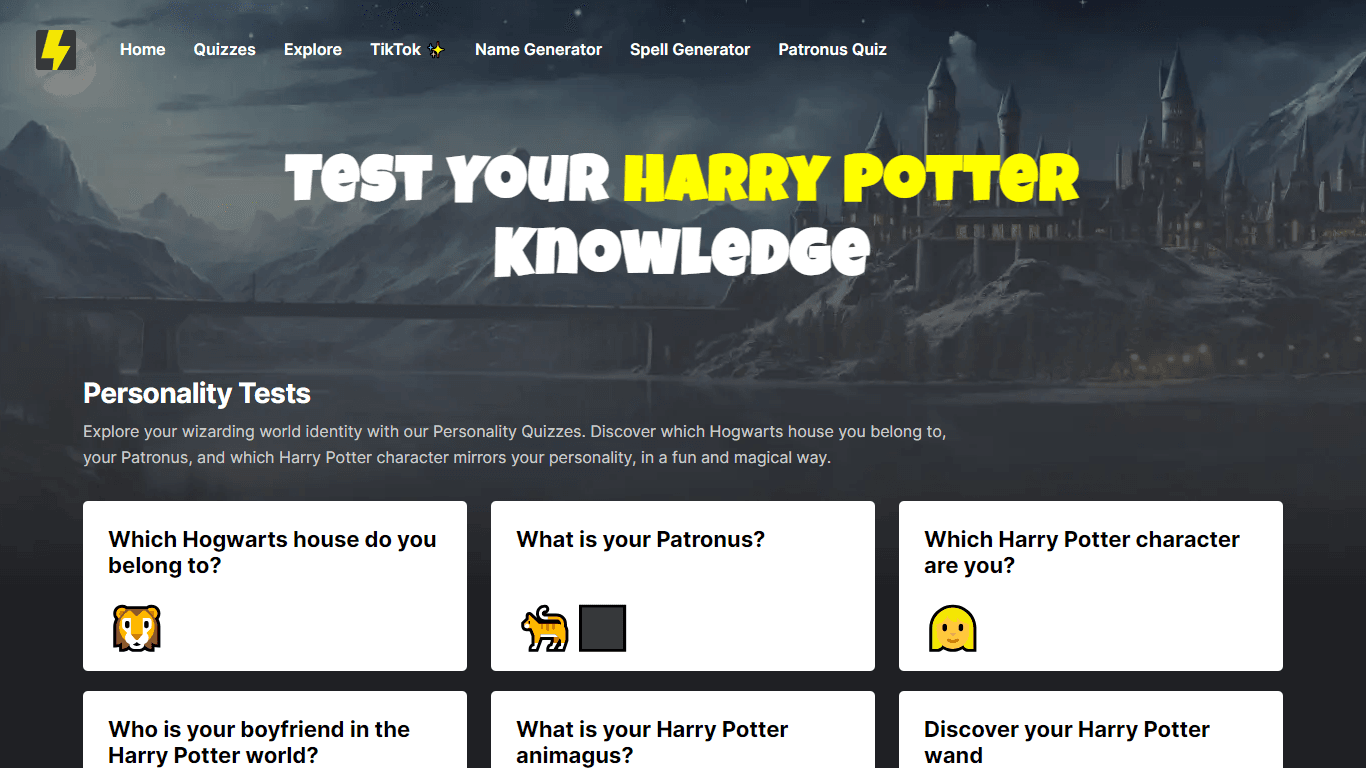Click the "Personality Tests" section heading
This screenshot has width=1366, height=768.
click(197, 394)
